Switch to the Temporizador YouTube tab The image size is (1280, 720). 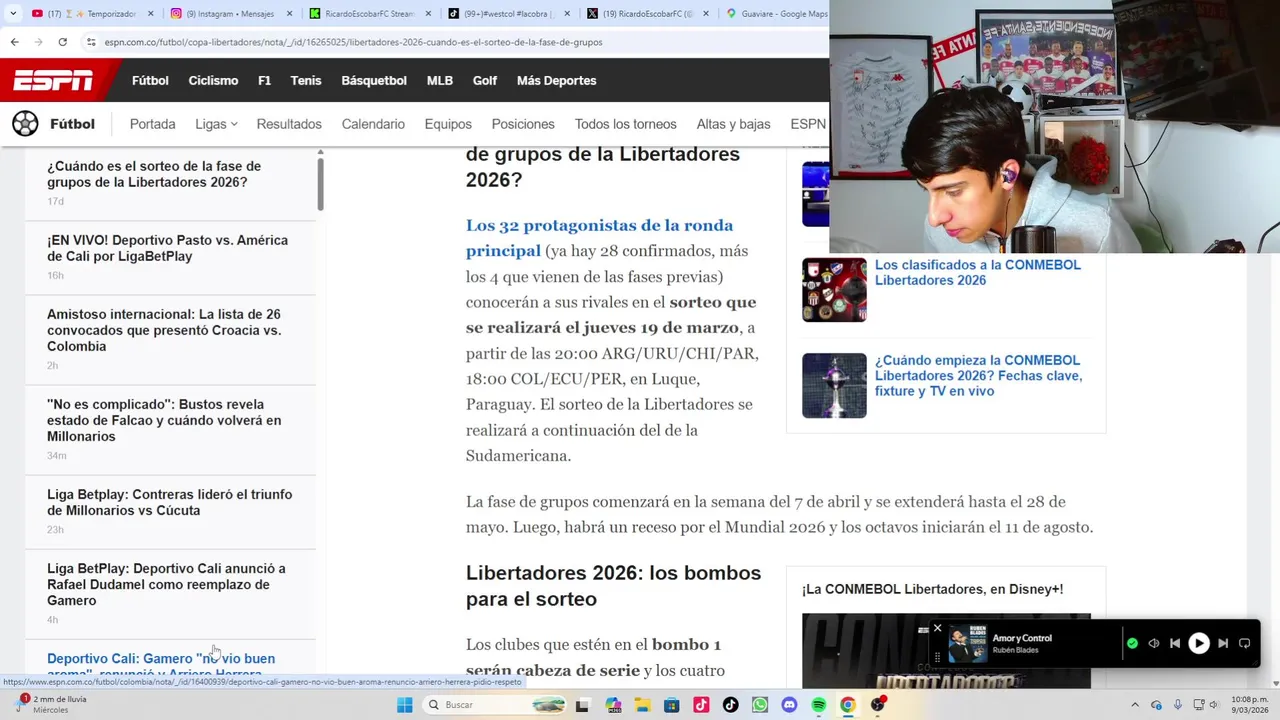[x=91, y=14]
